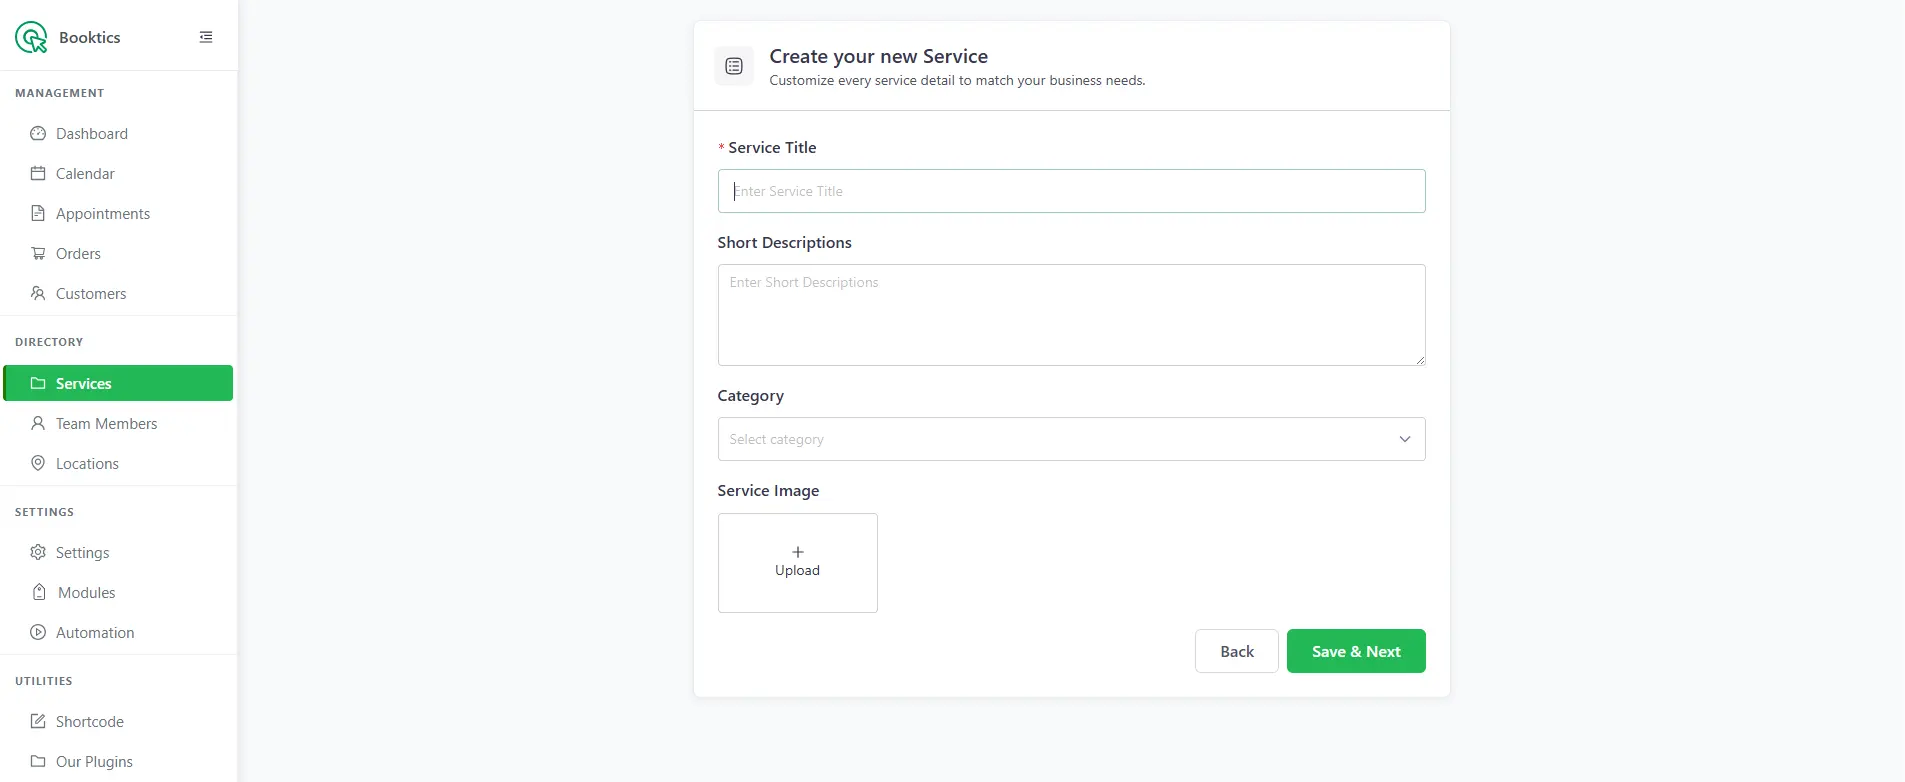Click the Calendar icon in sidebar
Image resolution: width=1905 pixels, height=782 pixels.
[38, 174]
